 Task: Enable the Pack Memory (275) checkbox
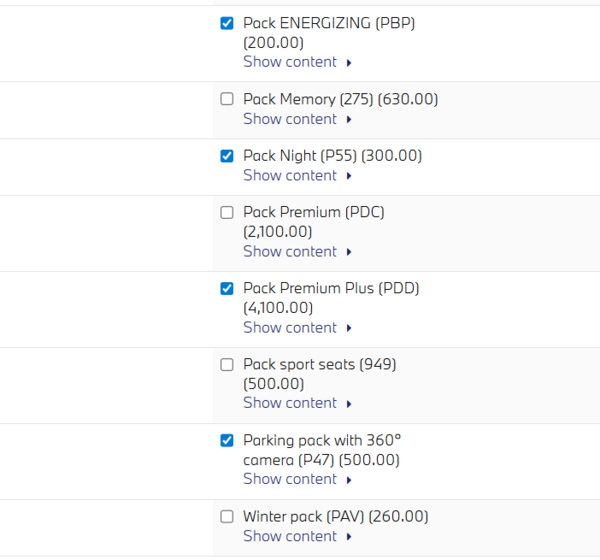pos(227,99)
